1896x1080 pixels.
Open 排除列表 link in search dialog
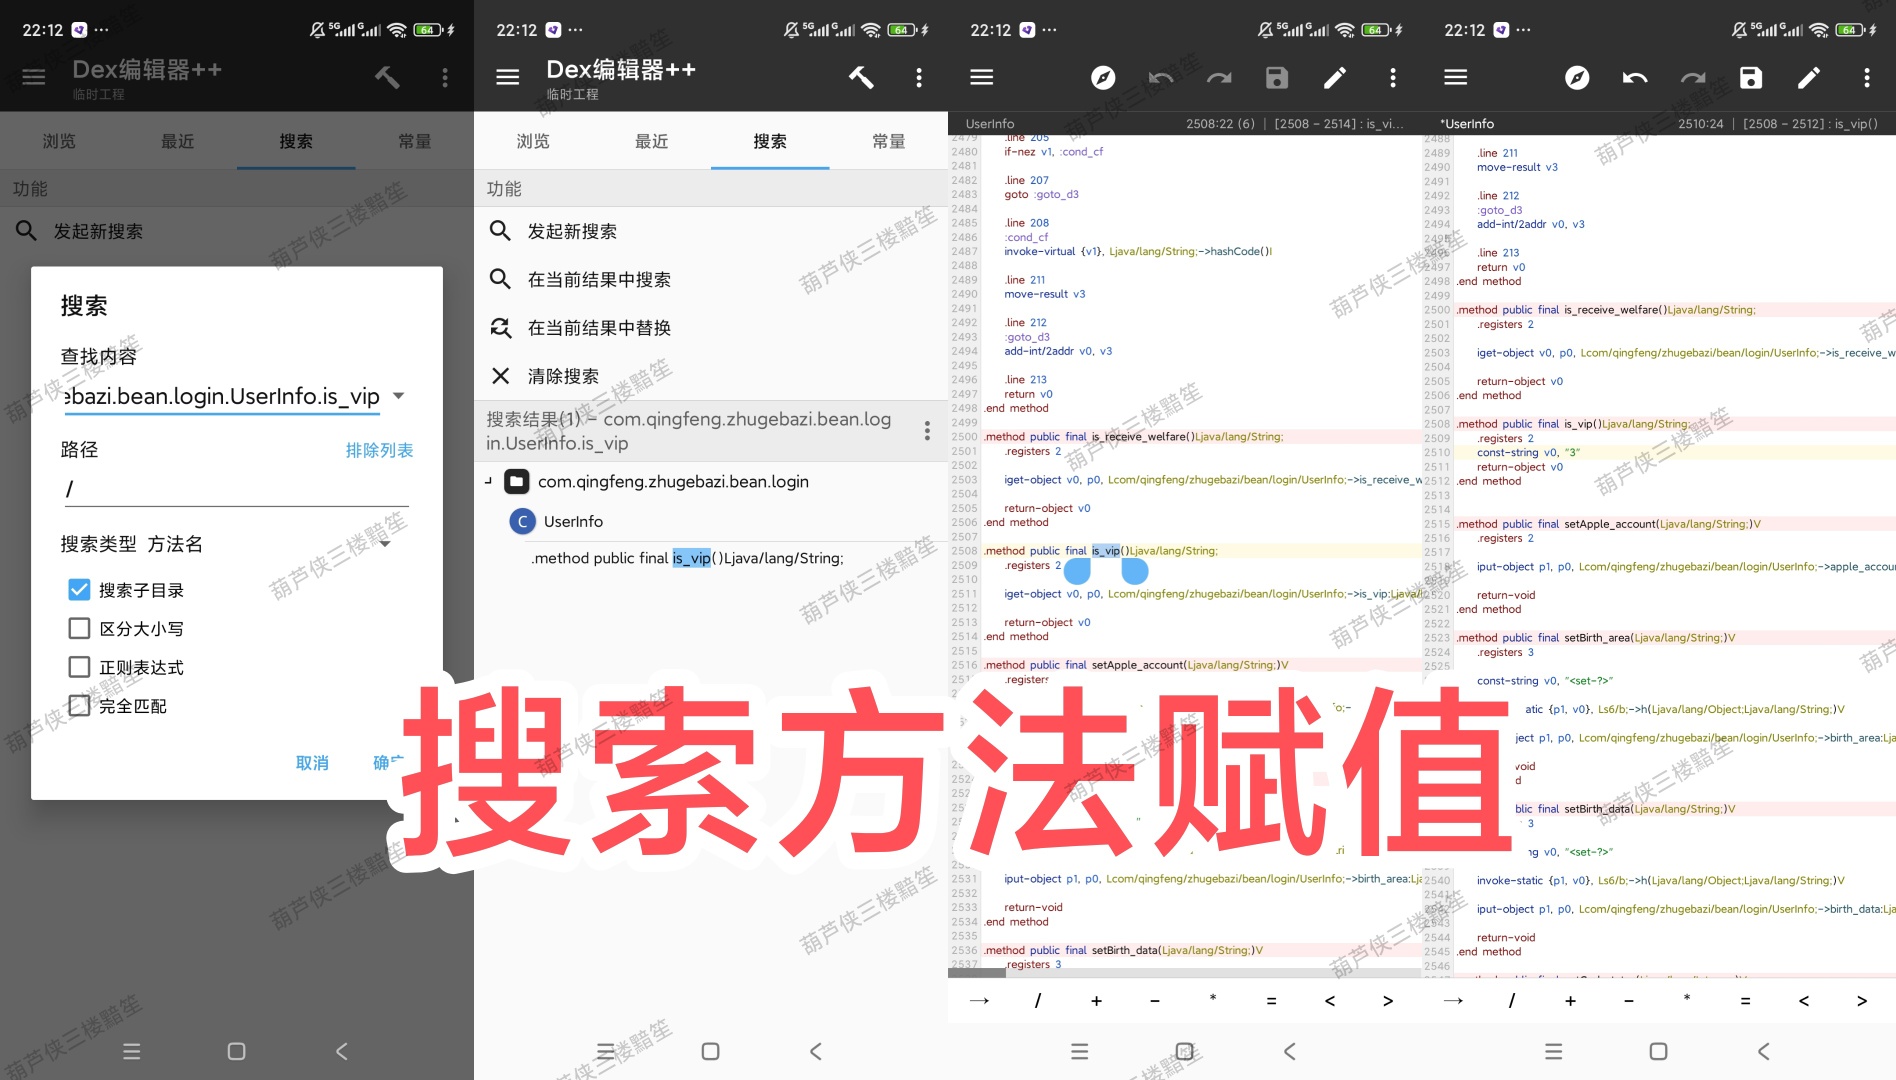coord(379,450)
